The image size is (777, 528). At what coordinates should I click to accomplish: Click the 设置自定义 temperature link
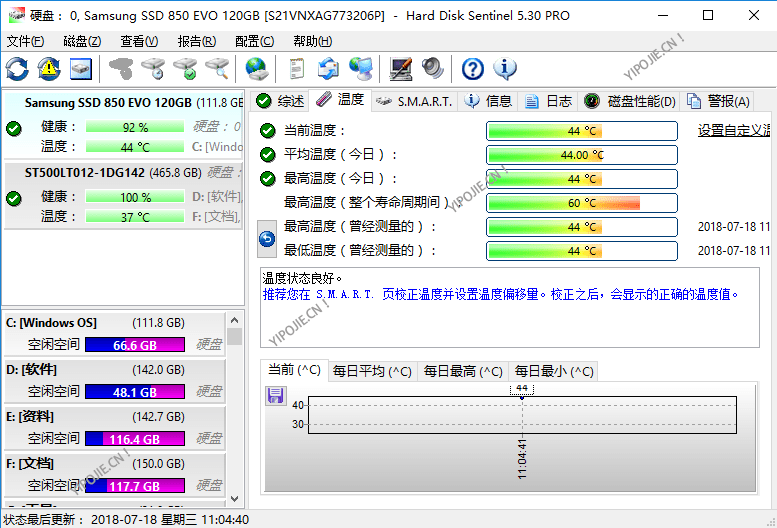pyautogui.click(x=733, y=131)
